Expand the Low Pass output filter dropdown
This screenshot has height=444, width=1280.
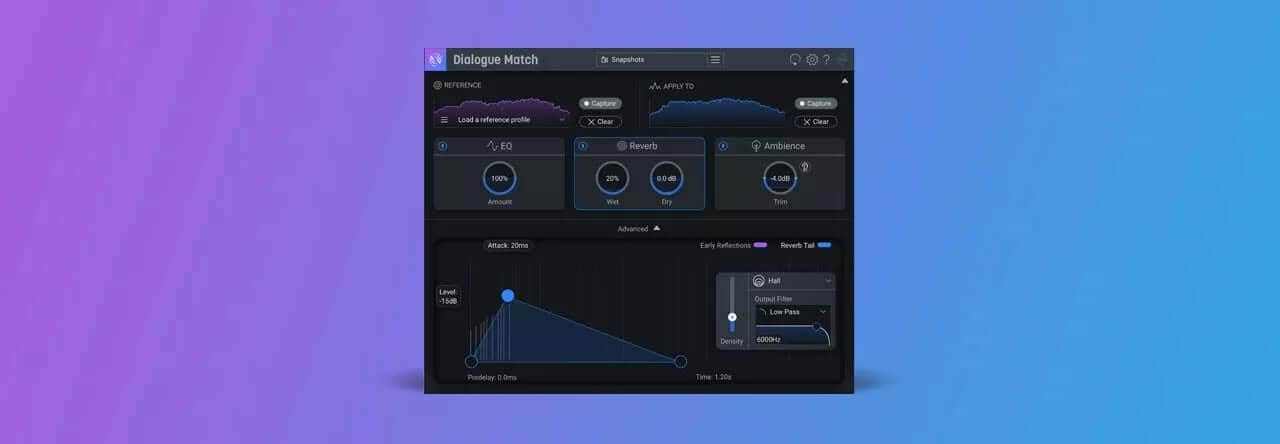click(823, 311)
